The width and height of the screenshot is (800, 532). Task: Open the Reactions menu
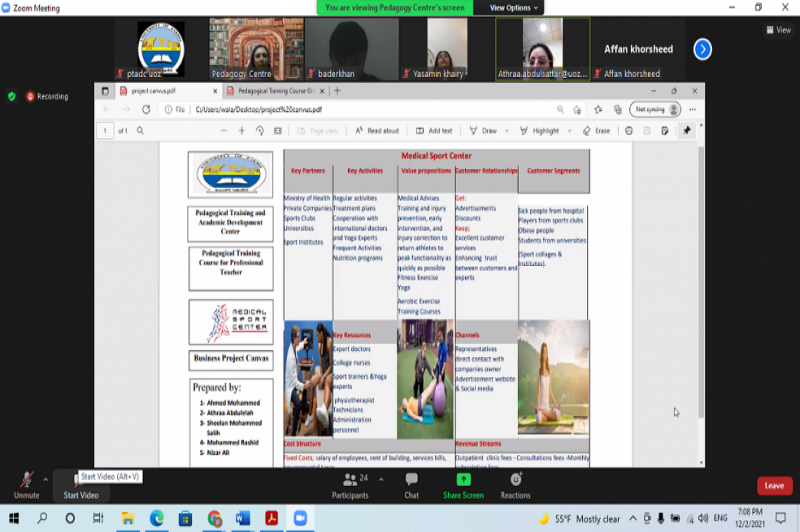(x=515, y=483)
